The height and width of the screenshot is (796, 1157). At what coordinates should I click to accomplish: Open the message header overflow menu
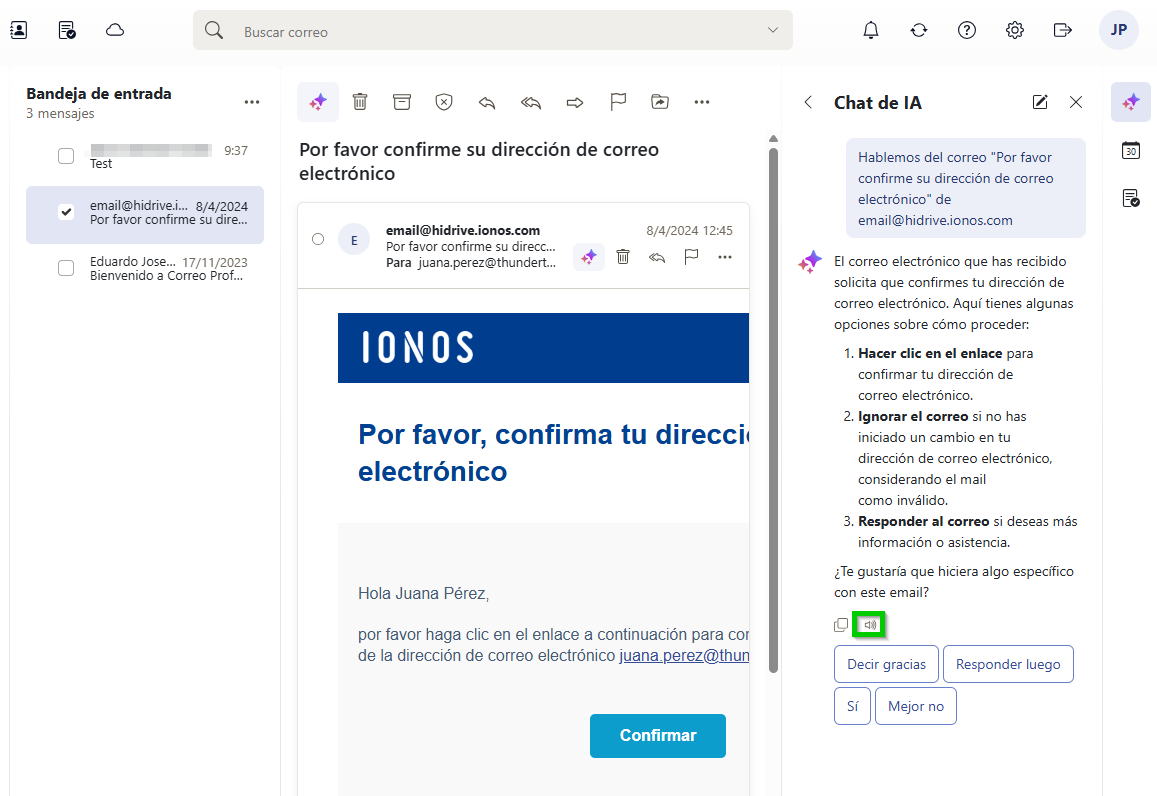click(x=724, y=257)
